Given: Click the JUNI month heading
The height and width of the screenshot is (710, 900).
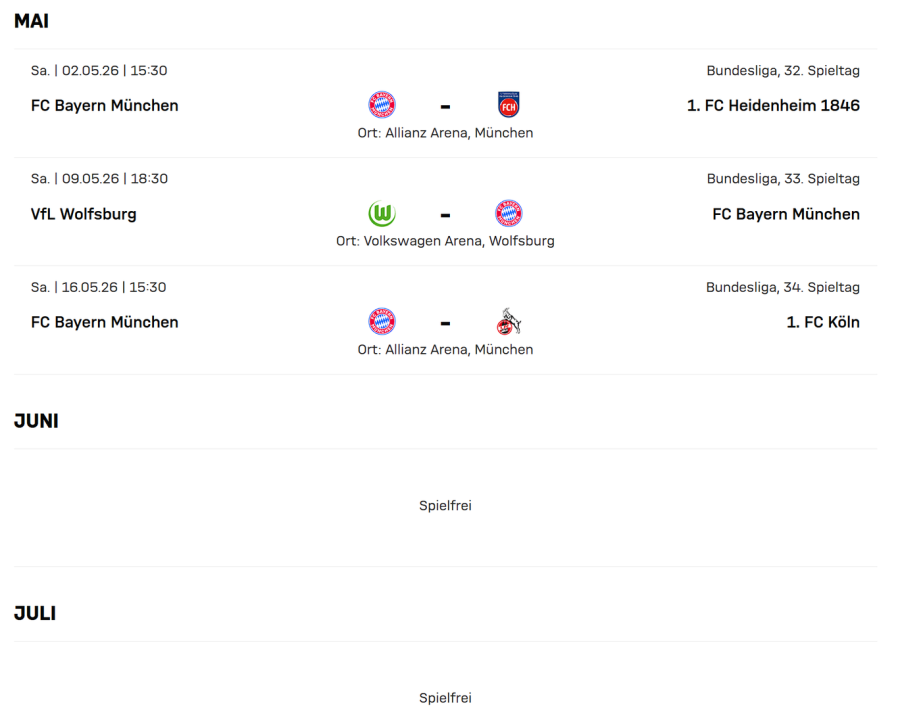Looking at the screenshot, I should pyautogui.click(x=36, y=421).
